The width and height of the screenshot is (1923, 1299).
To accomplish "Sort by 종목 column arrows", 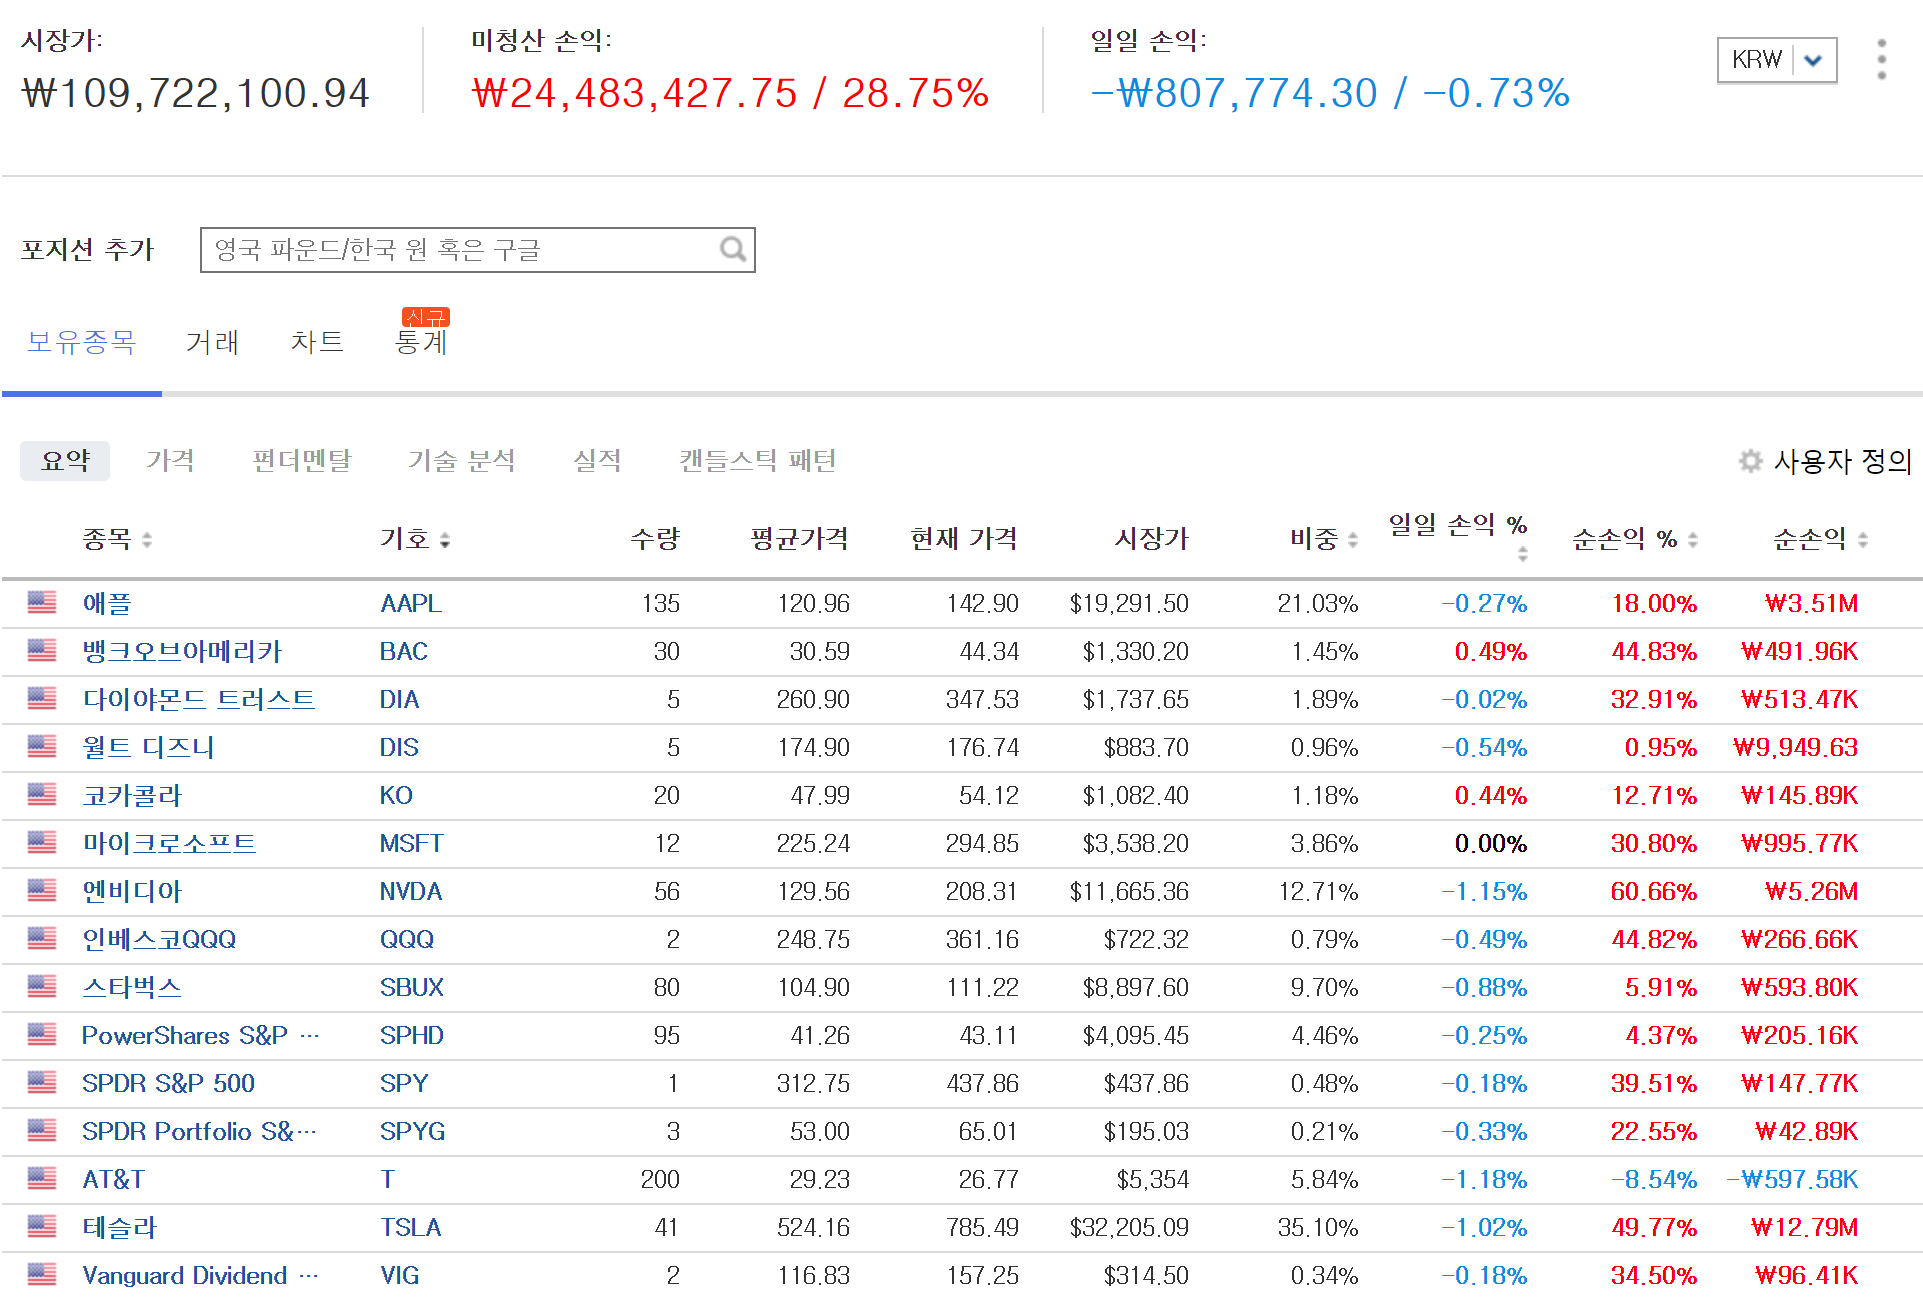I will 147,540.
